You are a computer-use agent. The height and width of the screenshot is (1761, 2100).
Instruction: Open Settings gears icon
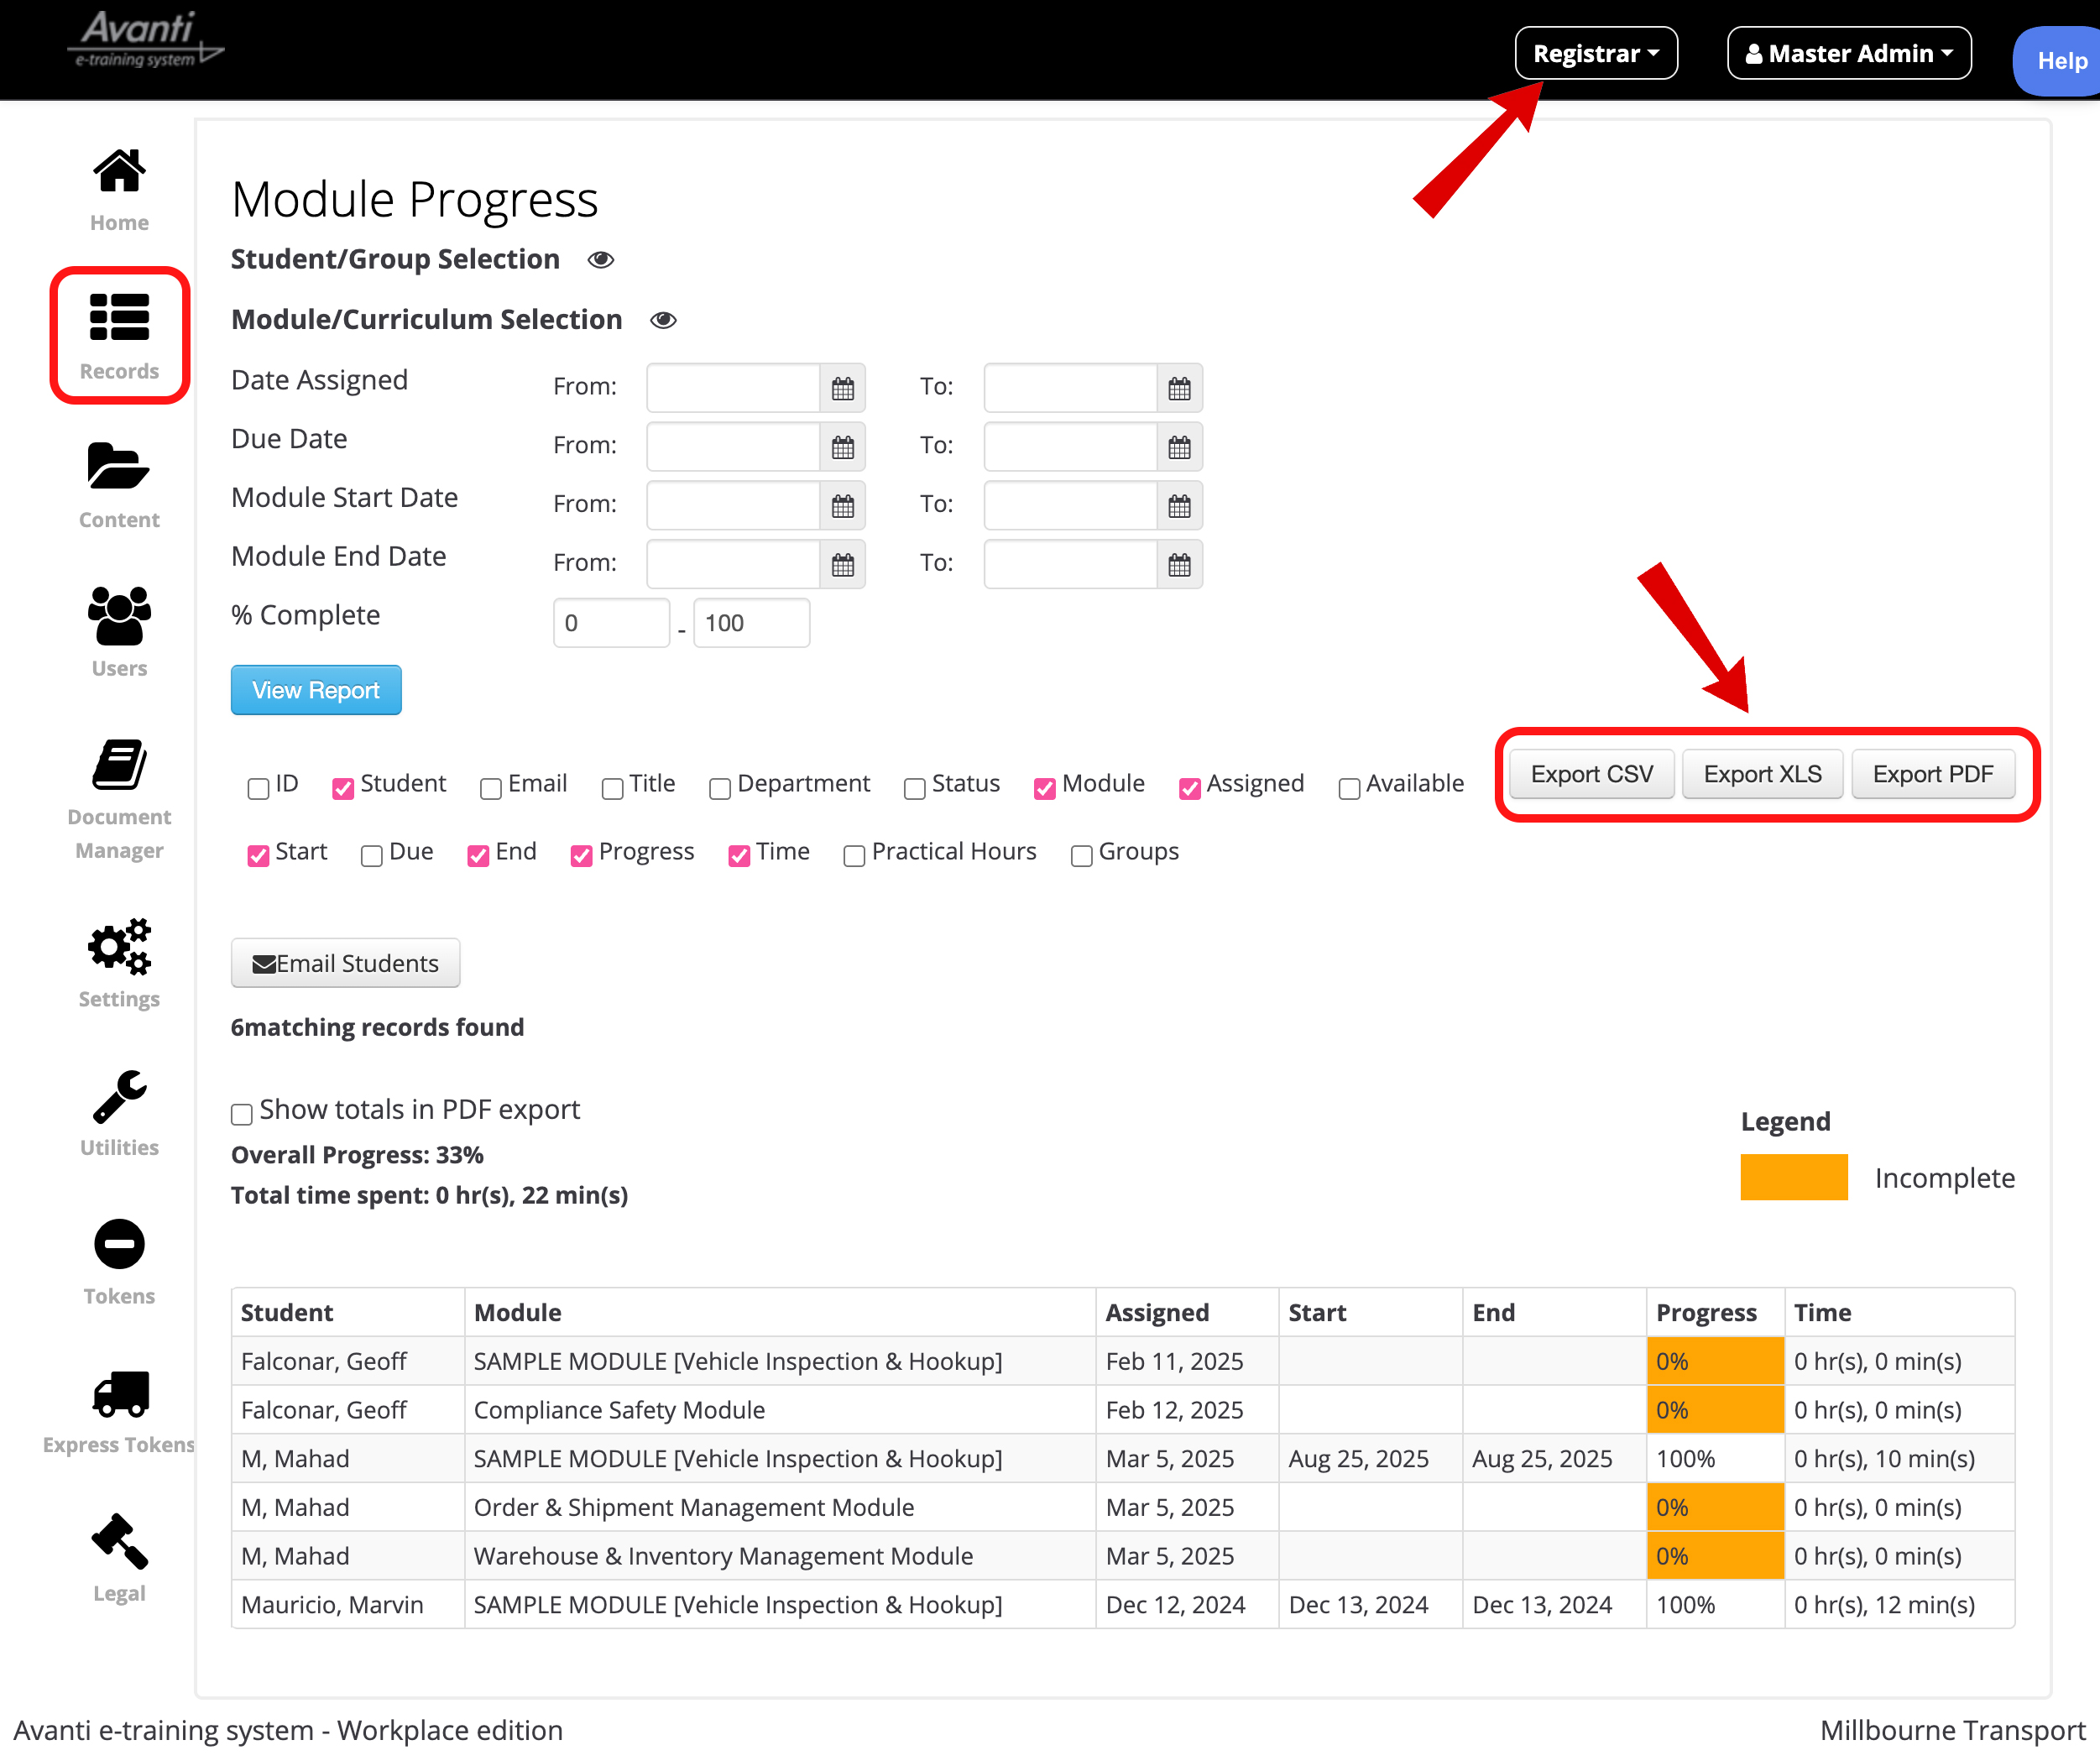(119, 946)
